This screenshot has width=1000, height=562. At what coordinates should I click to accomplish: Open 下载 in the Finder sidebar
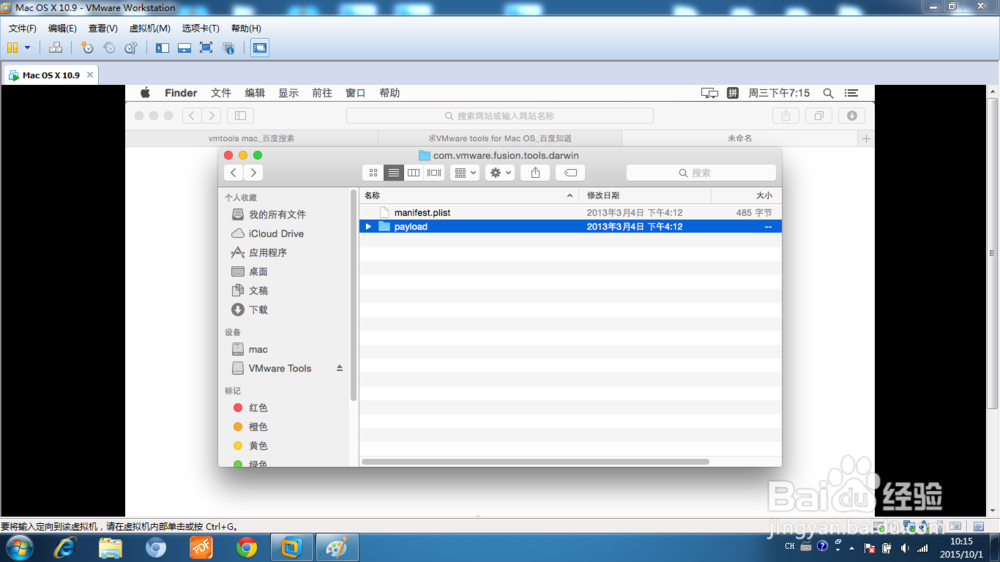[x=258, y=309]
